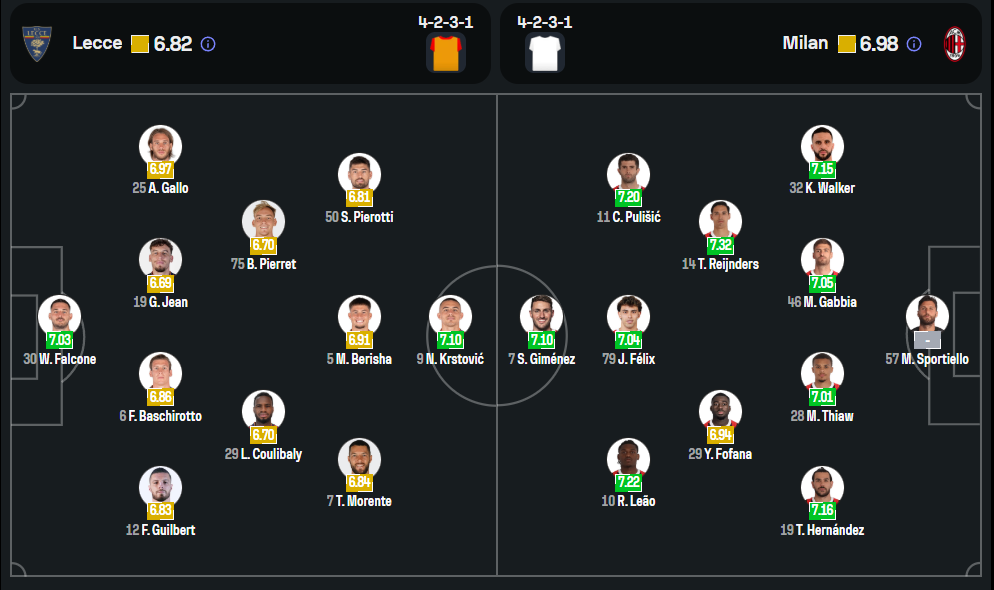The height and width of the screenshot is (590, 994).
Task: Click the AC Milan club crest
Action: (957, 44)
